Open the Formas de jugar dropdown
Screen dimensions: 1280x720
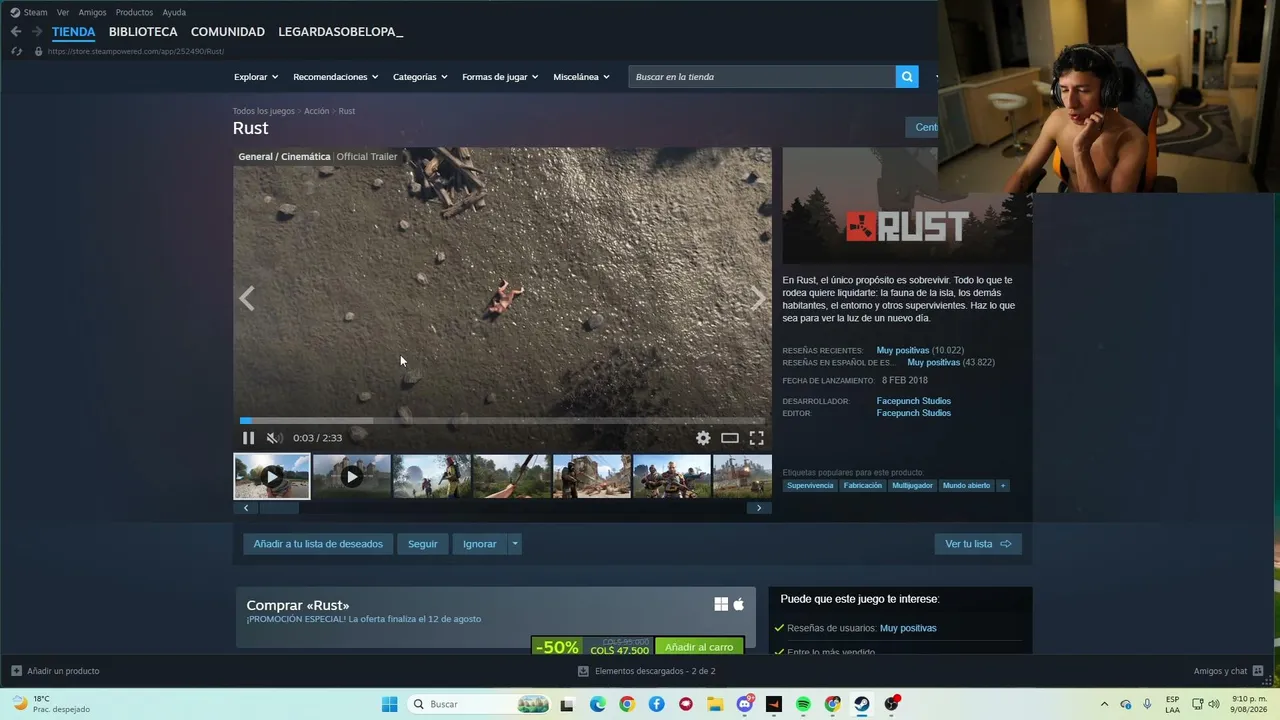point(500,77)
